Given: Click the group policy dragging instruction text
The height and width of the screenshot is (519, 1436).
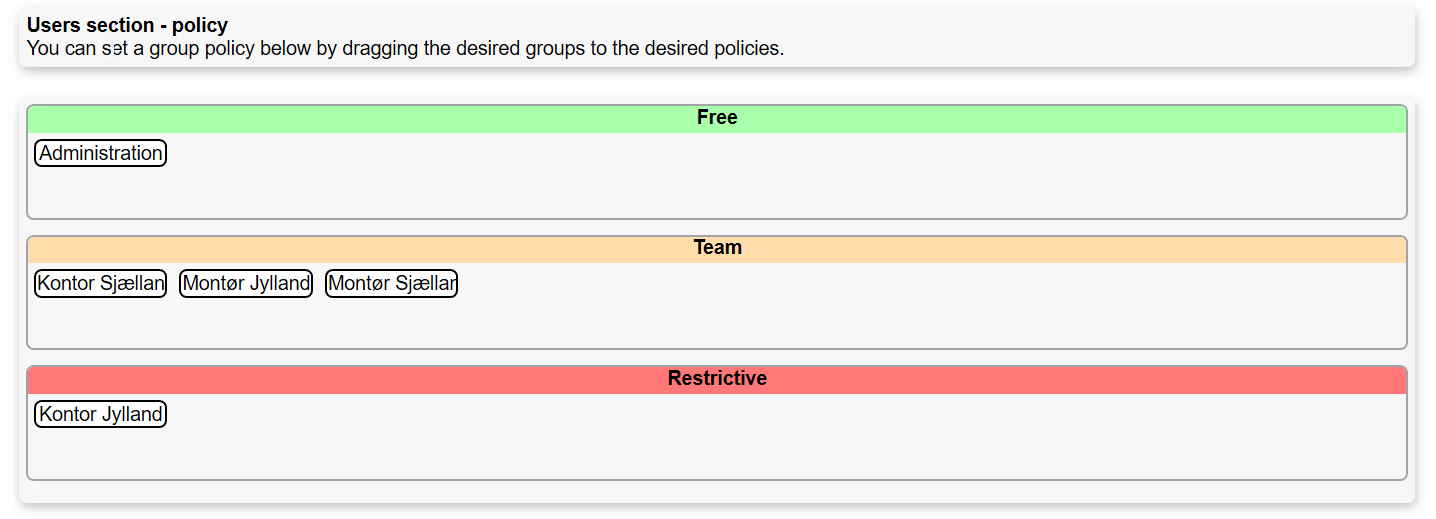Looking at the screenshot, I should pos(405,48).
